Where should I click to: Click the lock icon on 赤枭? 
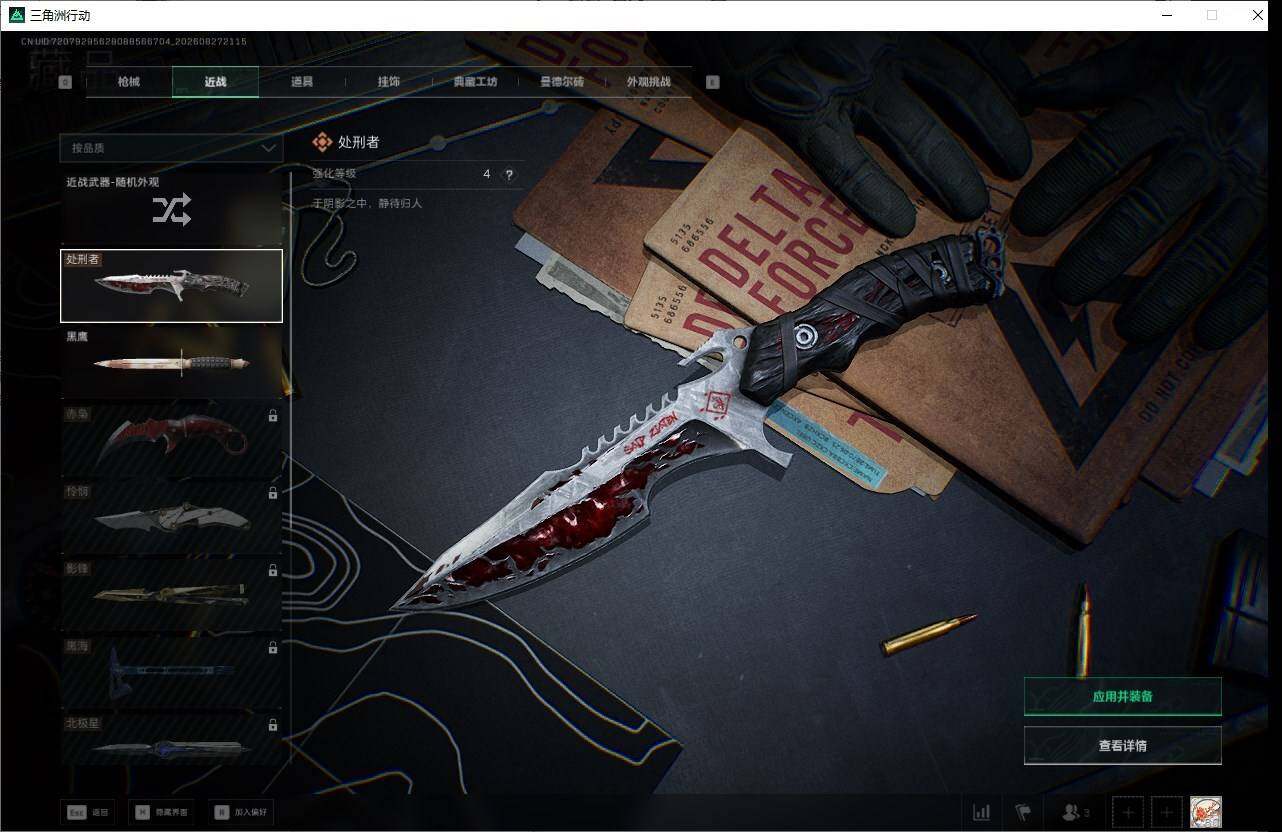pos(273,415)
